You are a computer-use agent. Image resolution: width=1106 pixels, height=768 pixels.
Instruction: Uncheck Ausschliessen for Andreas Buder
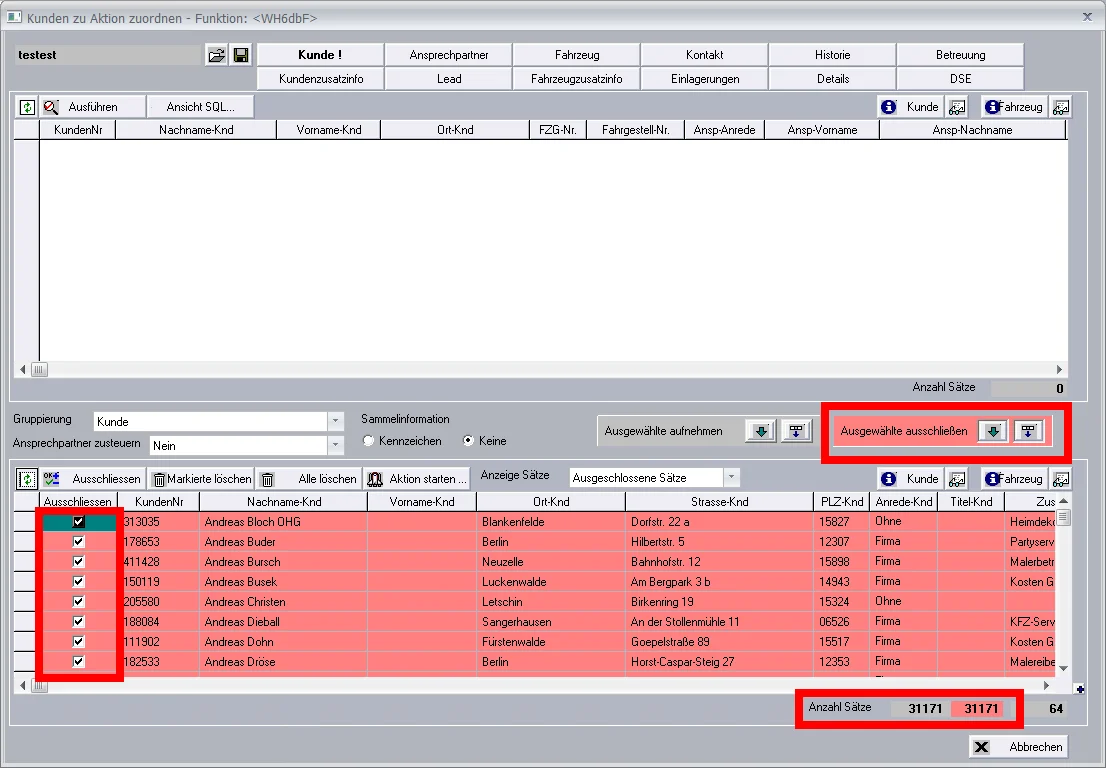[x=78, y=542]
